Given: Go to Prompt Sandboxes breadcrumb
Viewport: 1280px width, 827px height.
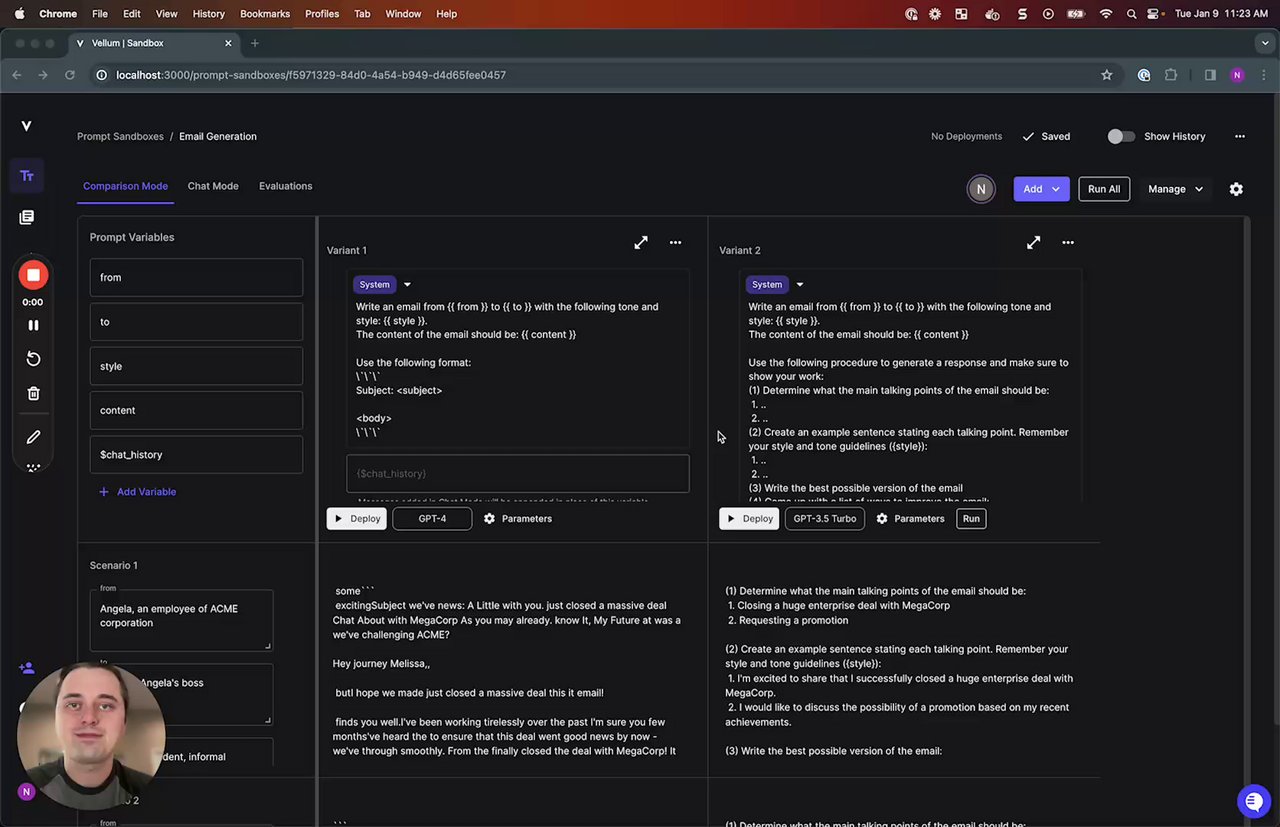Looking at the screenshot, I should [120, 136].
